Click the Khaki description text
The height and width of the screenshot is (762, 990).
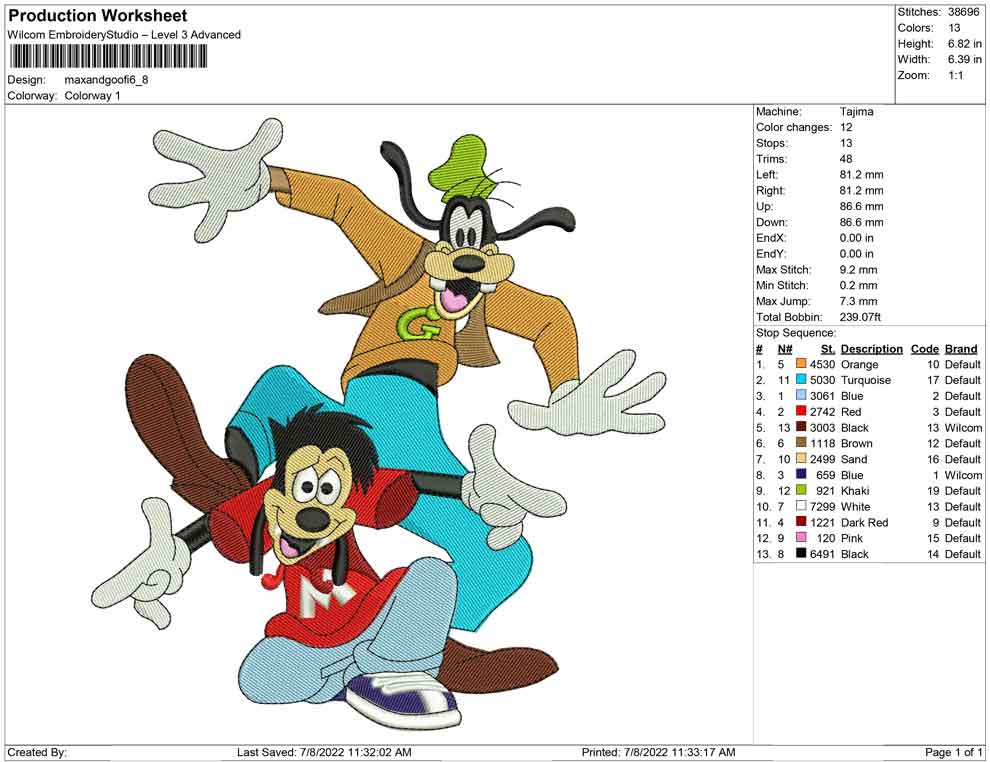point(855,491)
